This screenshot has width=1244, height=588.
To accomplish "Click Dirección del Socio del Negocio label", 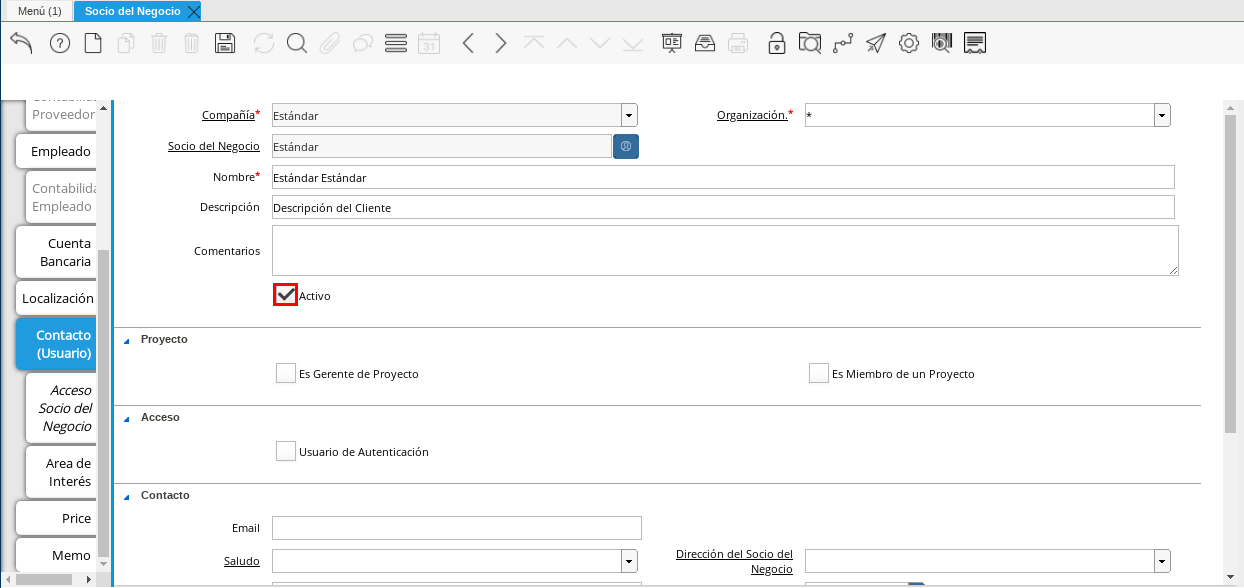I will click(734, 561).
